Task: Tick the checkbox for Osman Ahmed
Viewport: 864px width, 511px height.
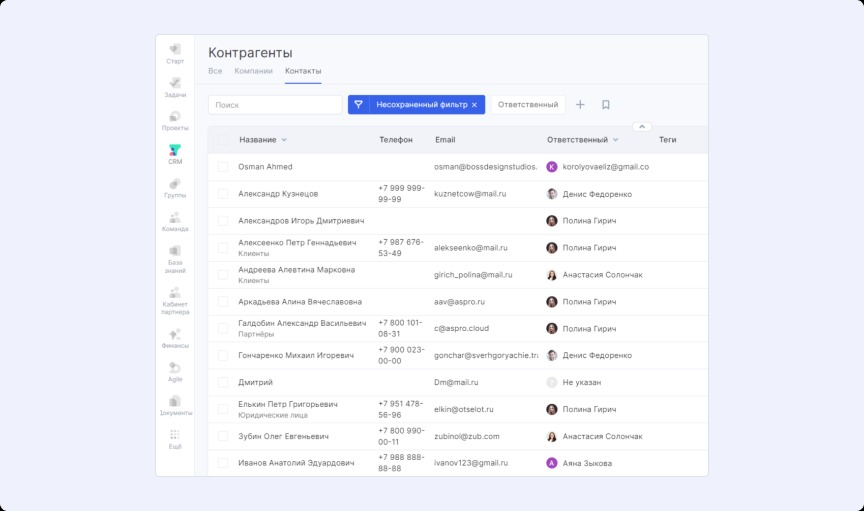Action: point(223,167)
